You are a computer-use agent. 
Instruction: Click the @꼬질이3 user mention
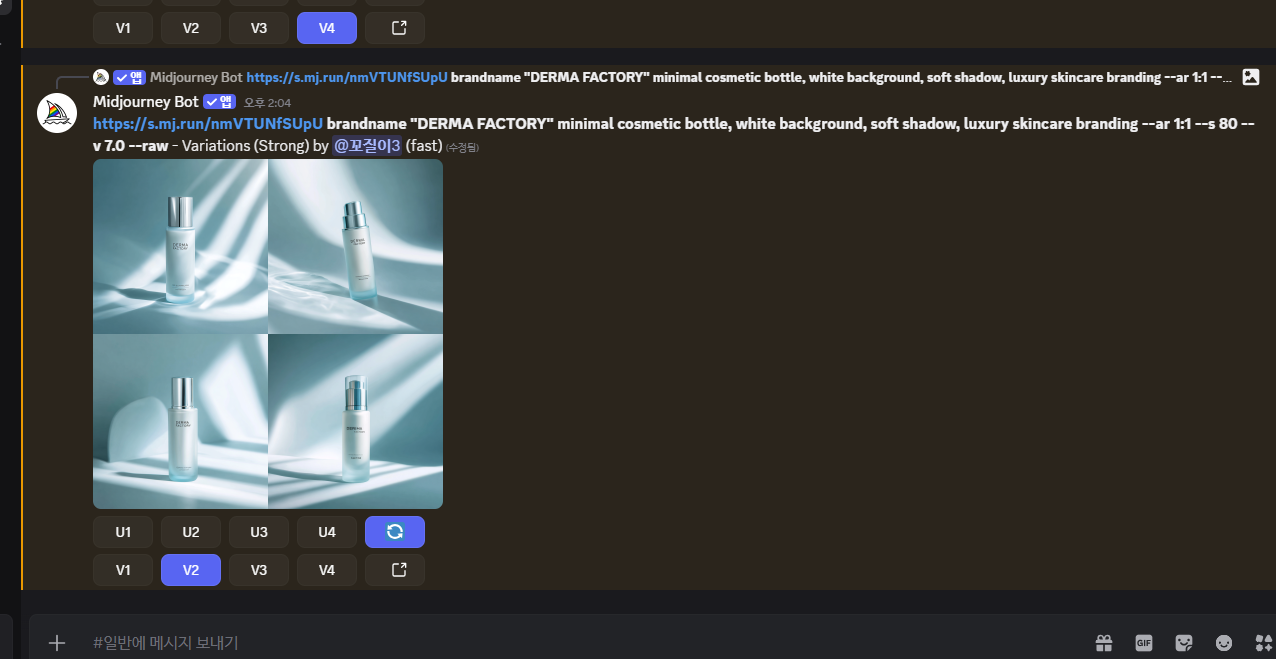pos(367,146)
